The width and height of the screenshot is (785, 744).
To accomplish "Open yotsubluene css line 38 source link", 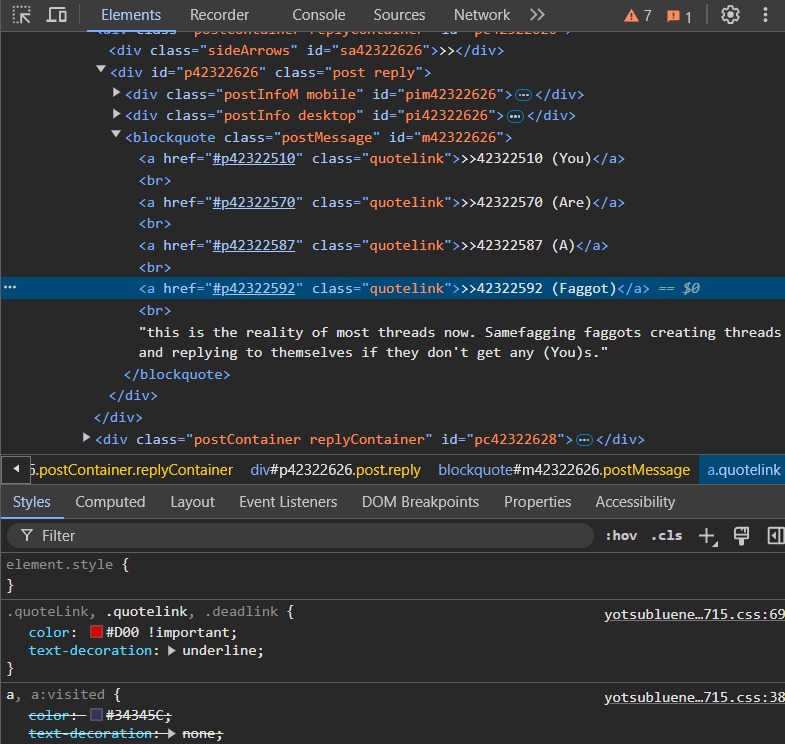I will pos(694,697).
